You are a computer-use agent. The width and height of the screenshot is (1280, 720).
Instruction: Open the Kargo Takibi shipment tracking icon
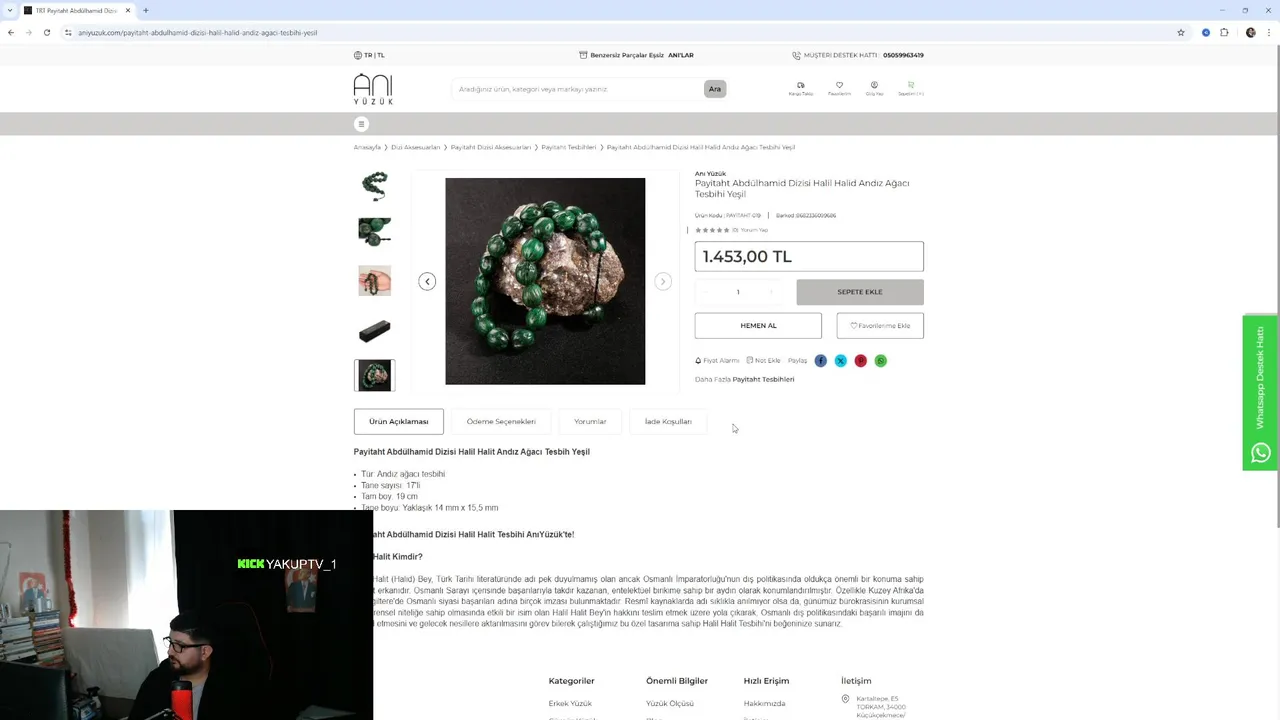pos(800,88)
